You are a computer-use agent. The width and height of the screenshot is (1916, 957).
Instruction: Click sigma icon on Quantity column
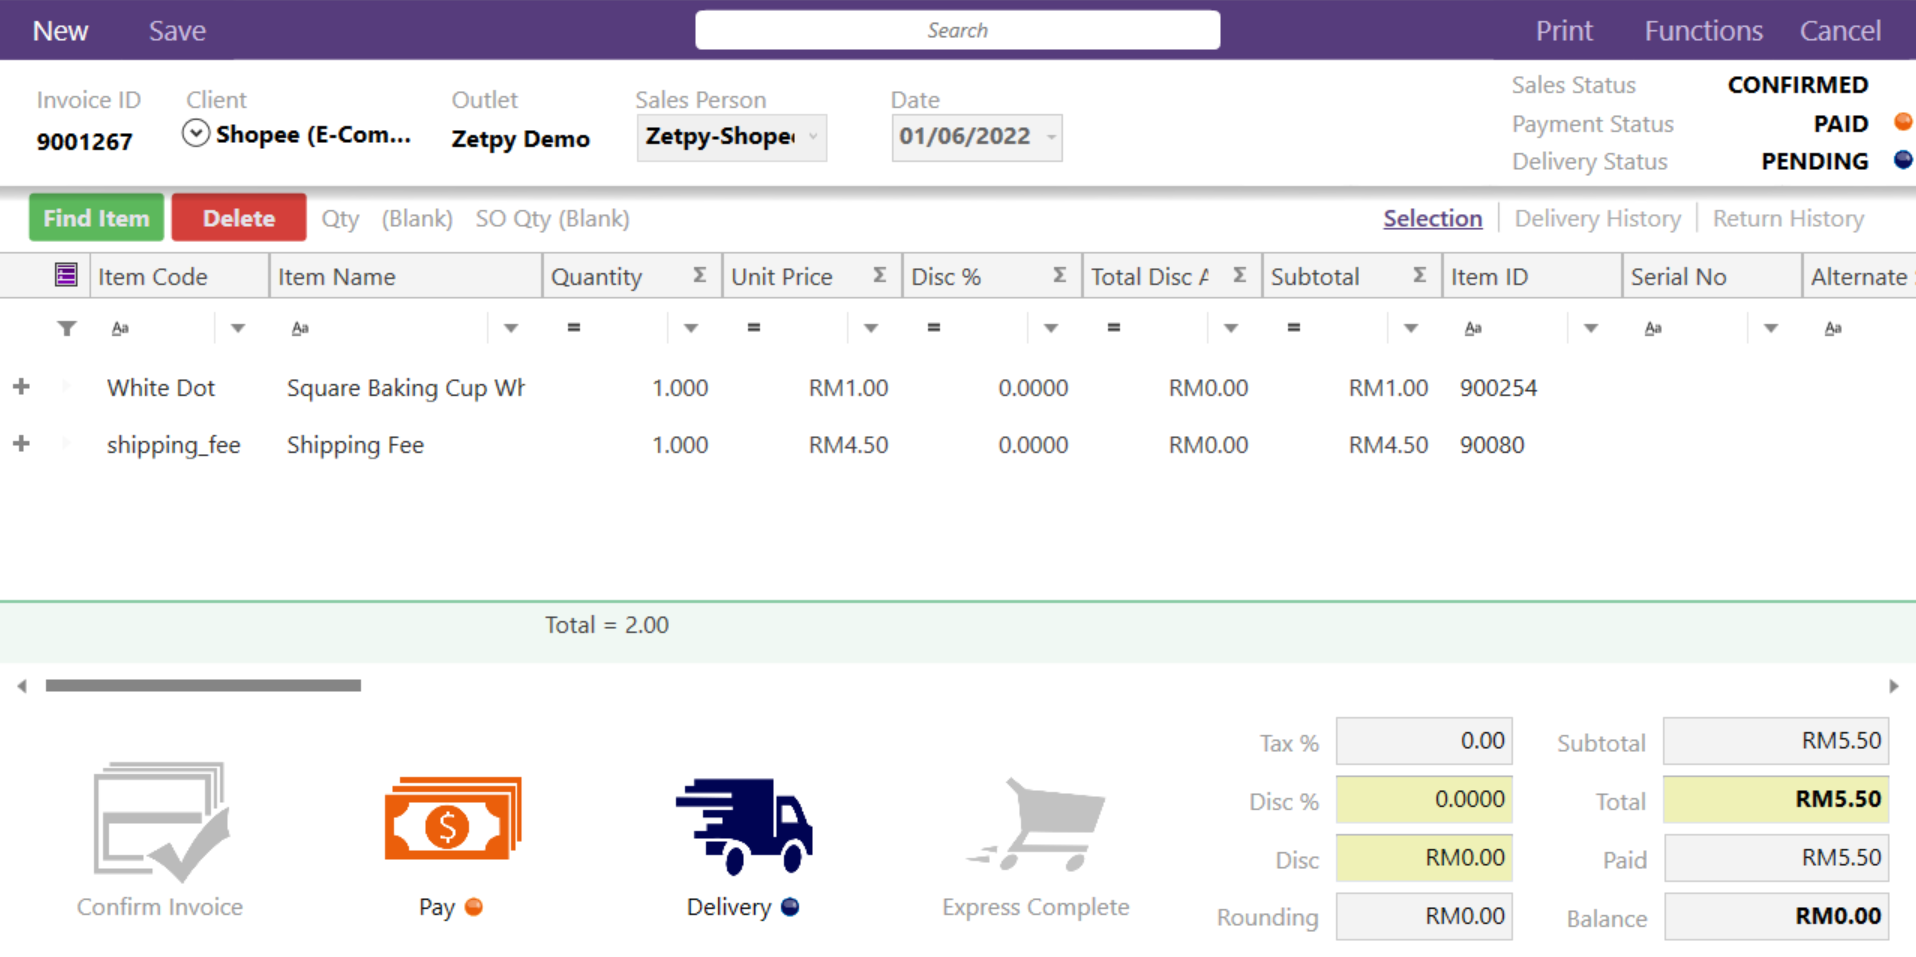tap(700, 275)
